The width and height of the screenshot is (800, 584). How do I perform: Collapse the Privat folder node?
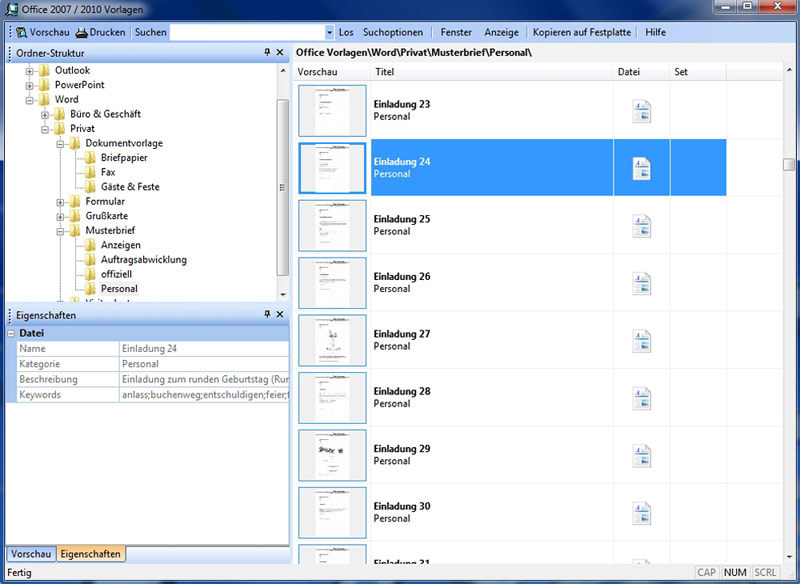click(45, 130)
